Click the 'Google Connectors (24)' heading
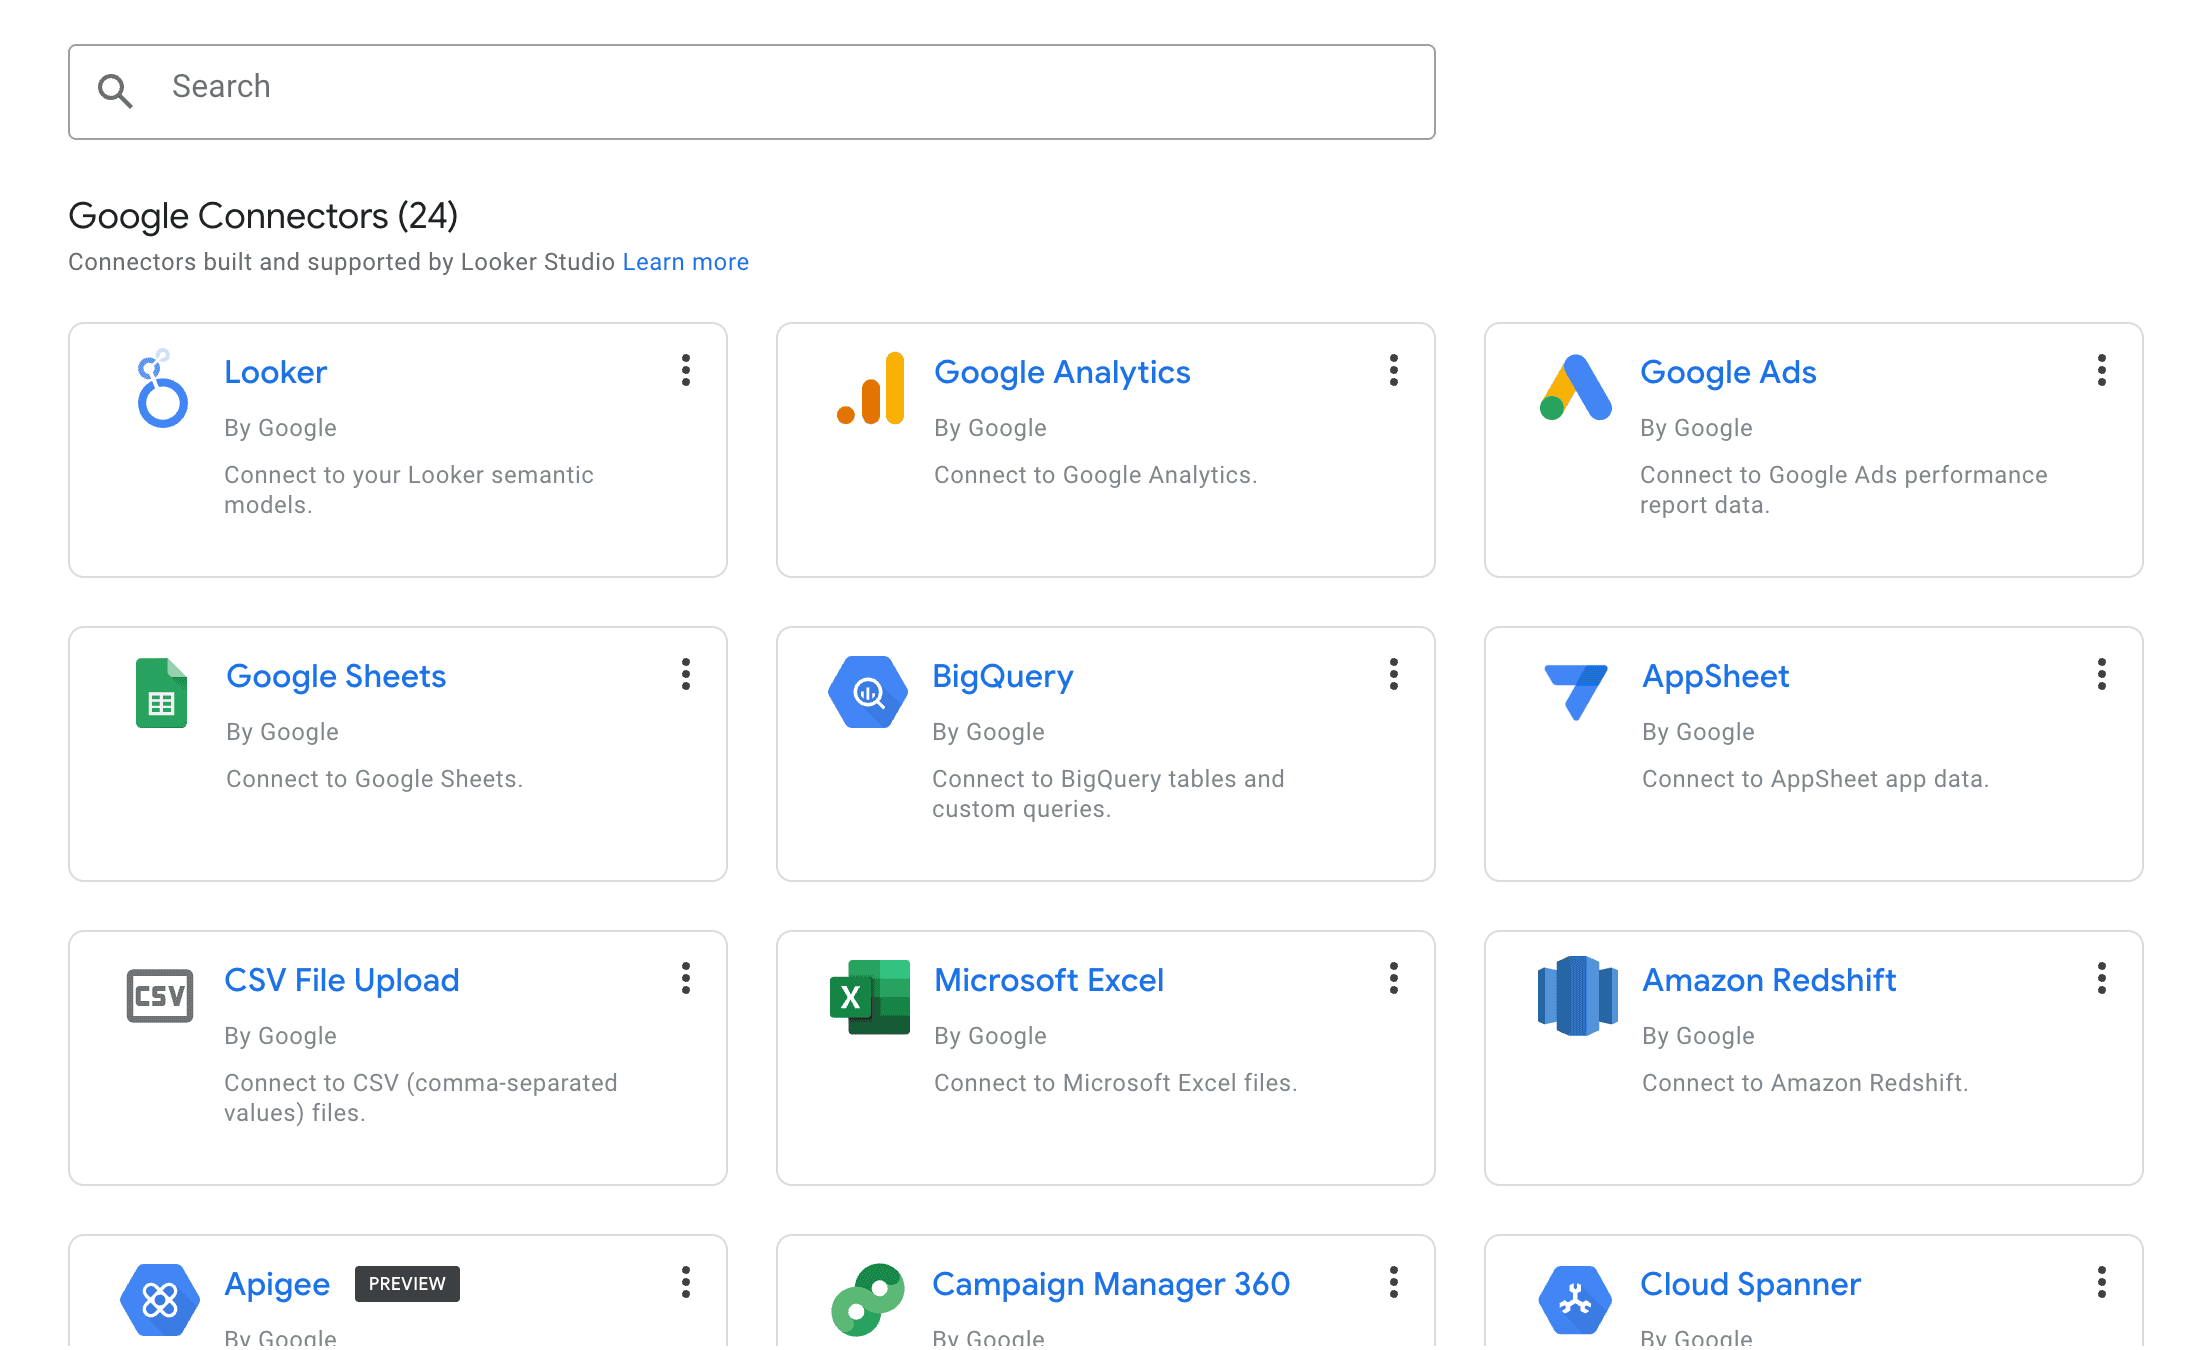Viewport: 2192px width, 1350px height. (x=263, y=216)
